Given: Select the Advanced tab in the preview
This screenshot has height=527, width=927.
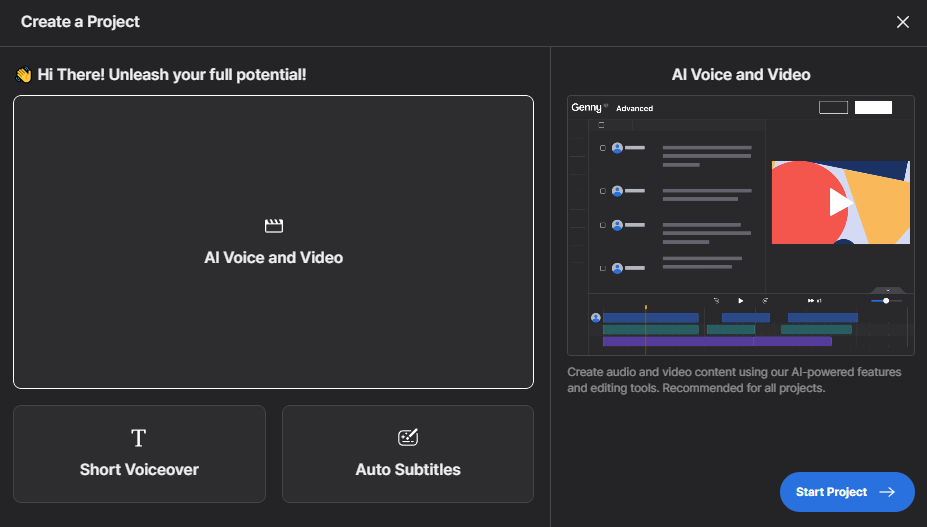Looking at the screenshot, I should (634, 108).
